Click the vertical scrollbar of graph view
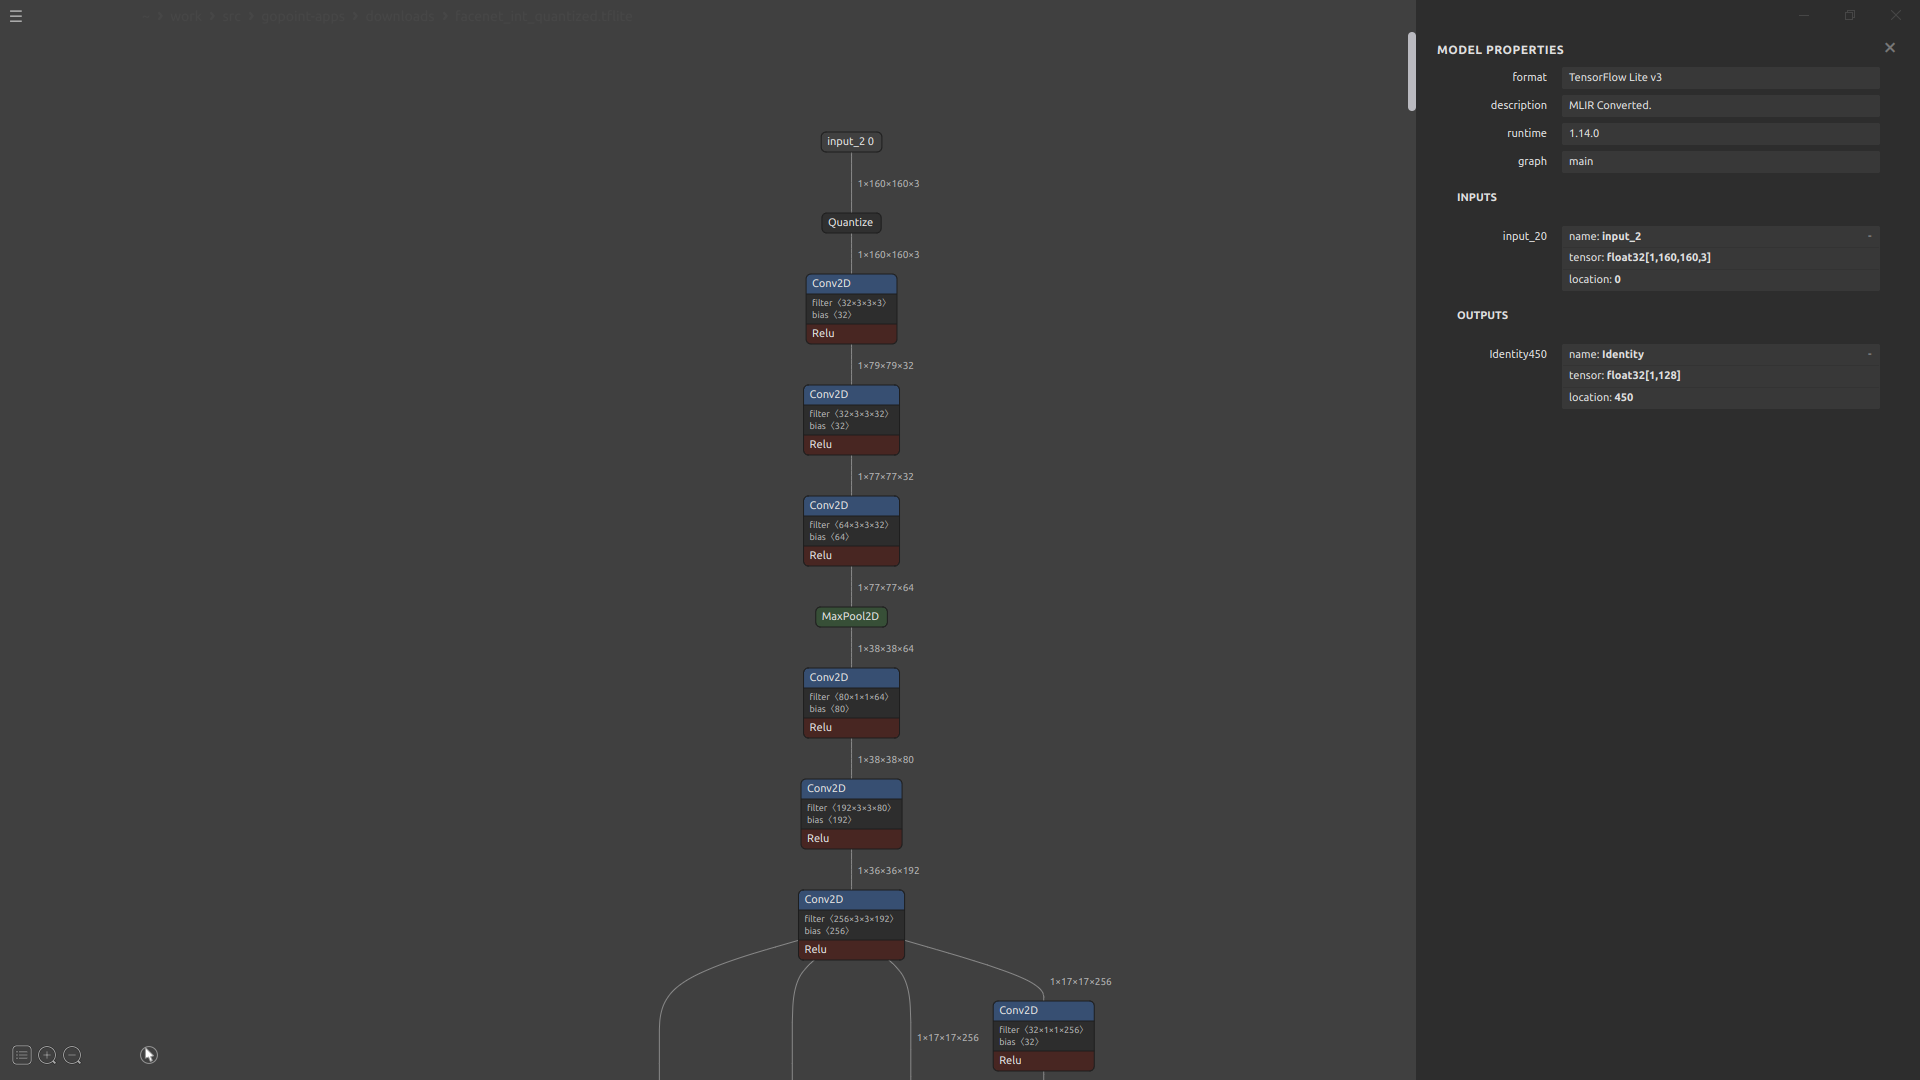 (x=1411, y=72)
